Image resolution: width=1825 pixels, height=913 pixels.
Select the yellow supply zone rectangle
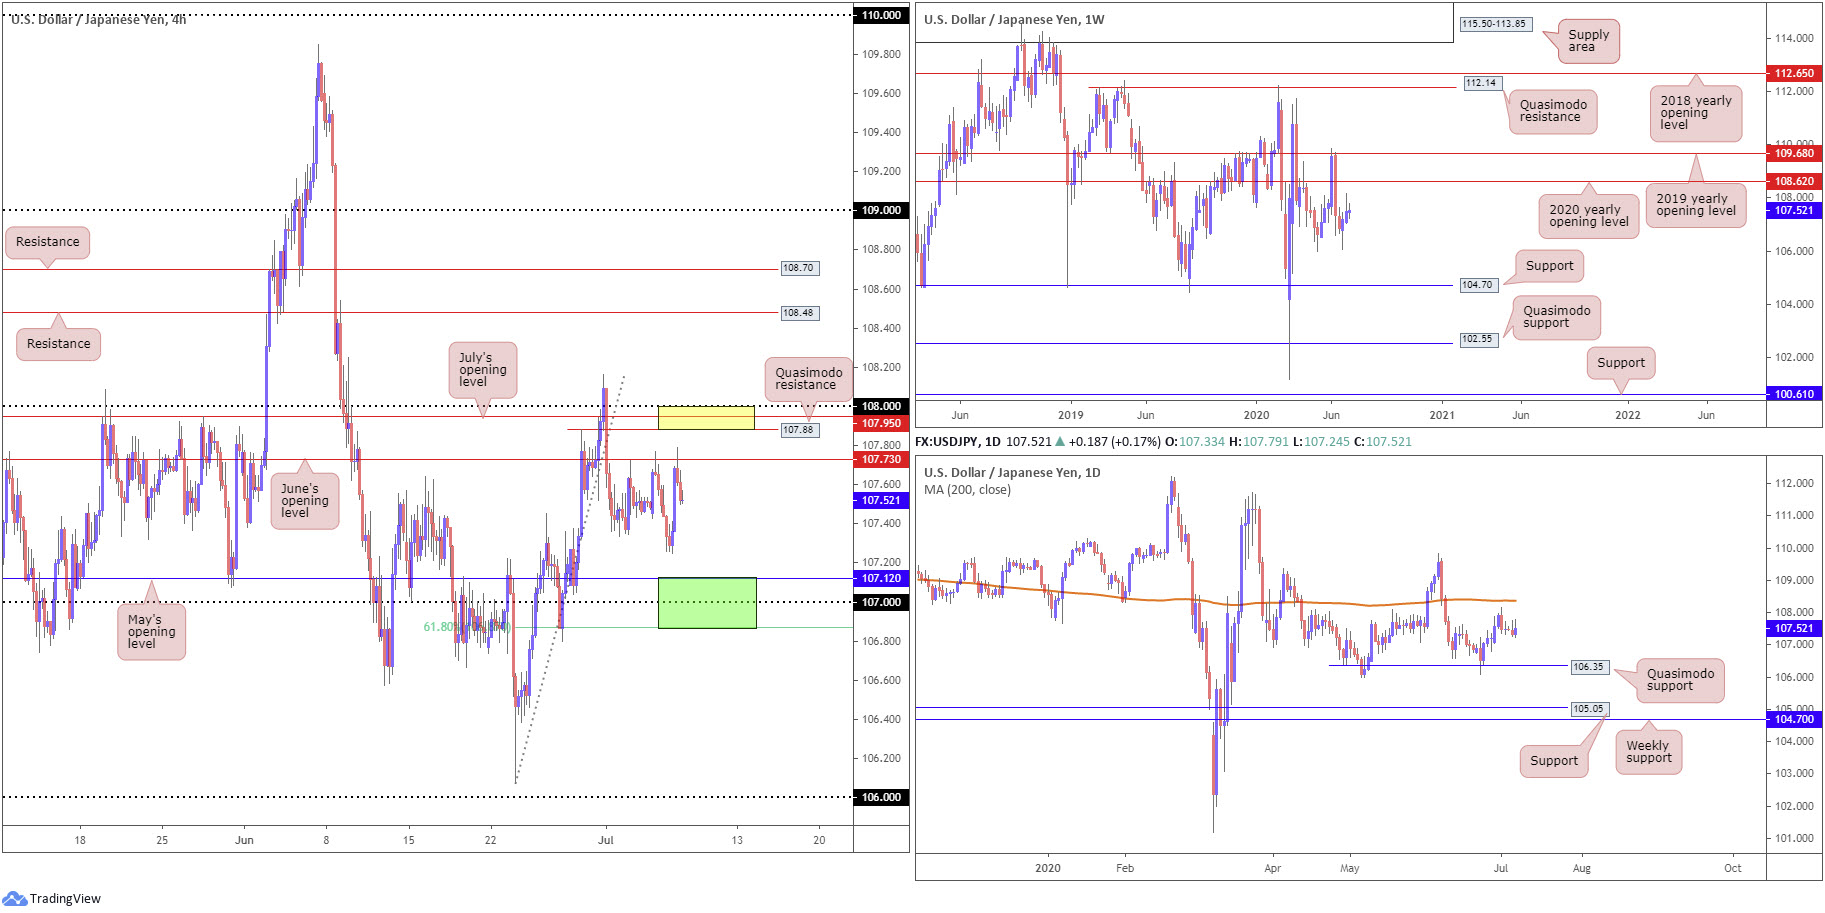(x=706, y=418)
